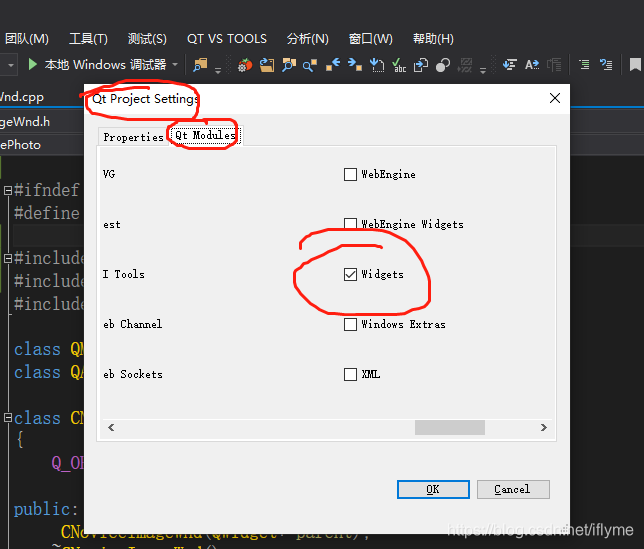Click the two overlapping circles icon
Image resolution: width=644 pixels, height=549 pixels.
pos(443,65)
